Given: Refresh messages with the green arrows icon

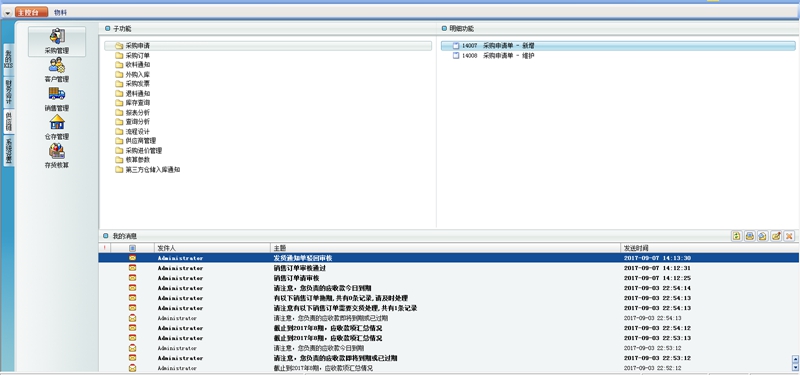Looking at the screenshot, I should pyautogui.click(x=736, y=236).
